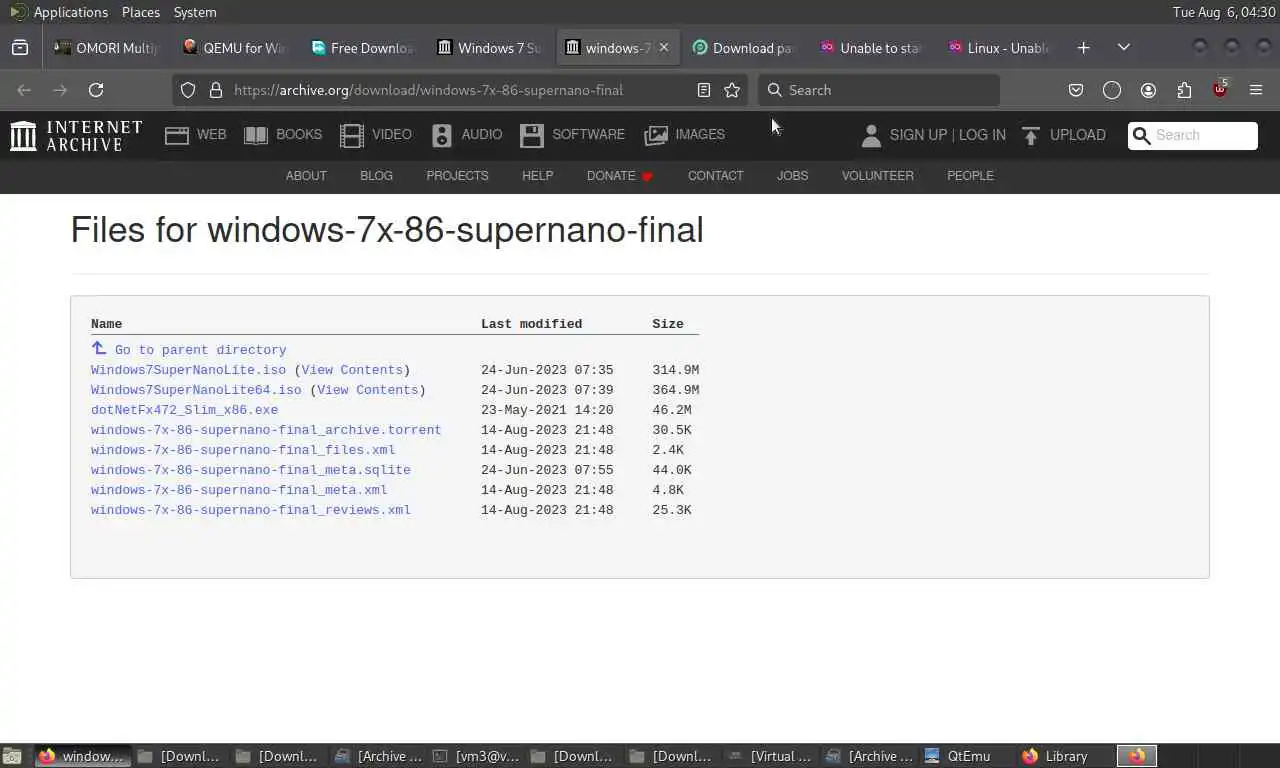The width and height of the screenshot is (1280, 768).
Task: Click the Internet Archive logo
Action: (76, 135)
